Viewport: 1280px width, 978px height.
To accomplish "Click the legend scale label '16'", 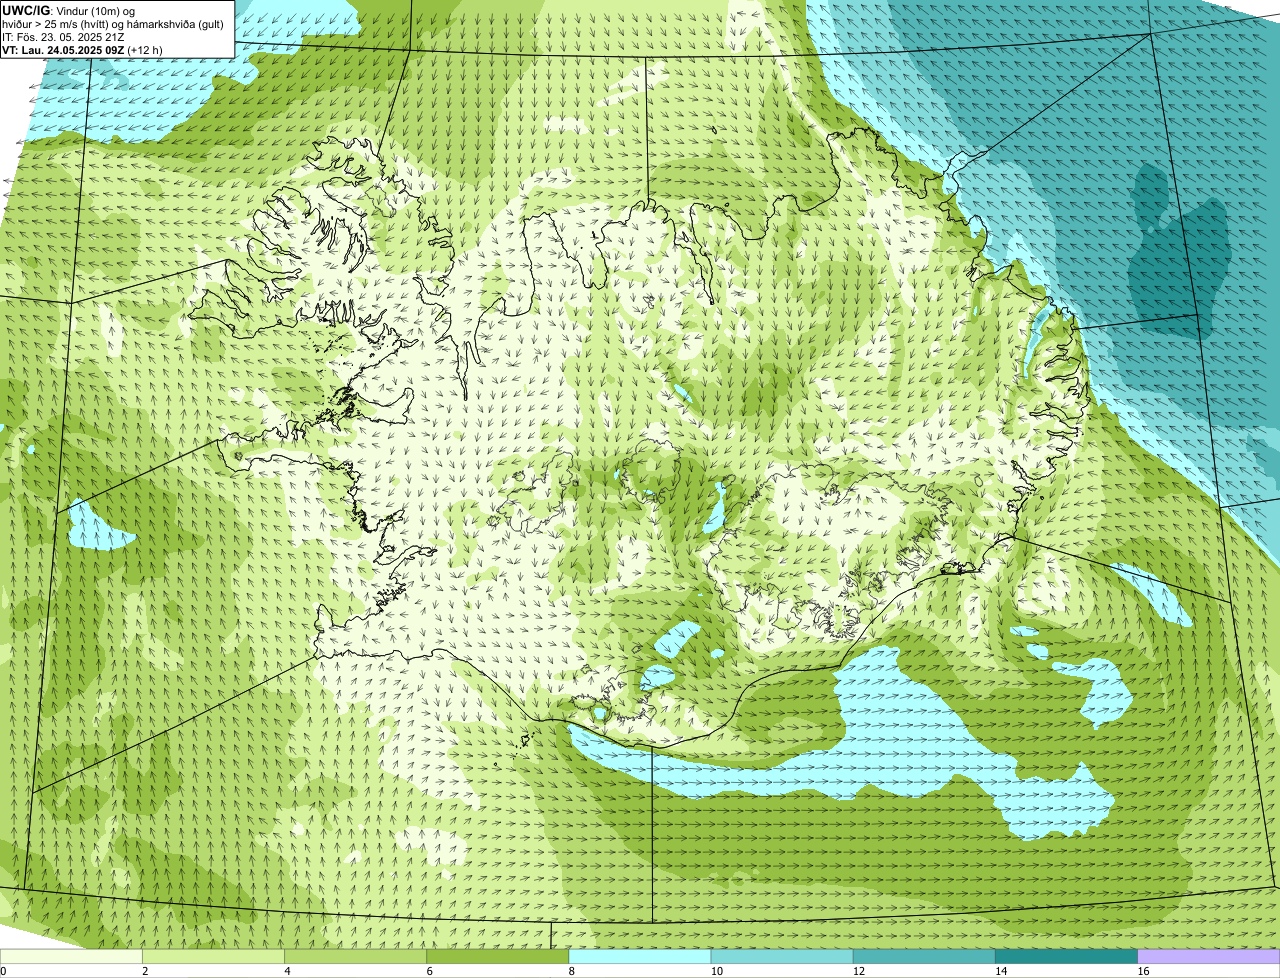I will tap(1143, 971).
